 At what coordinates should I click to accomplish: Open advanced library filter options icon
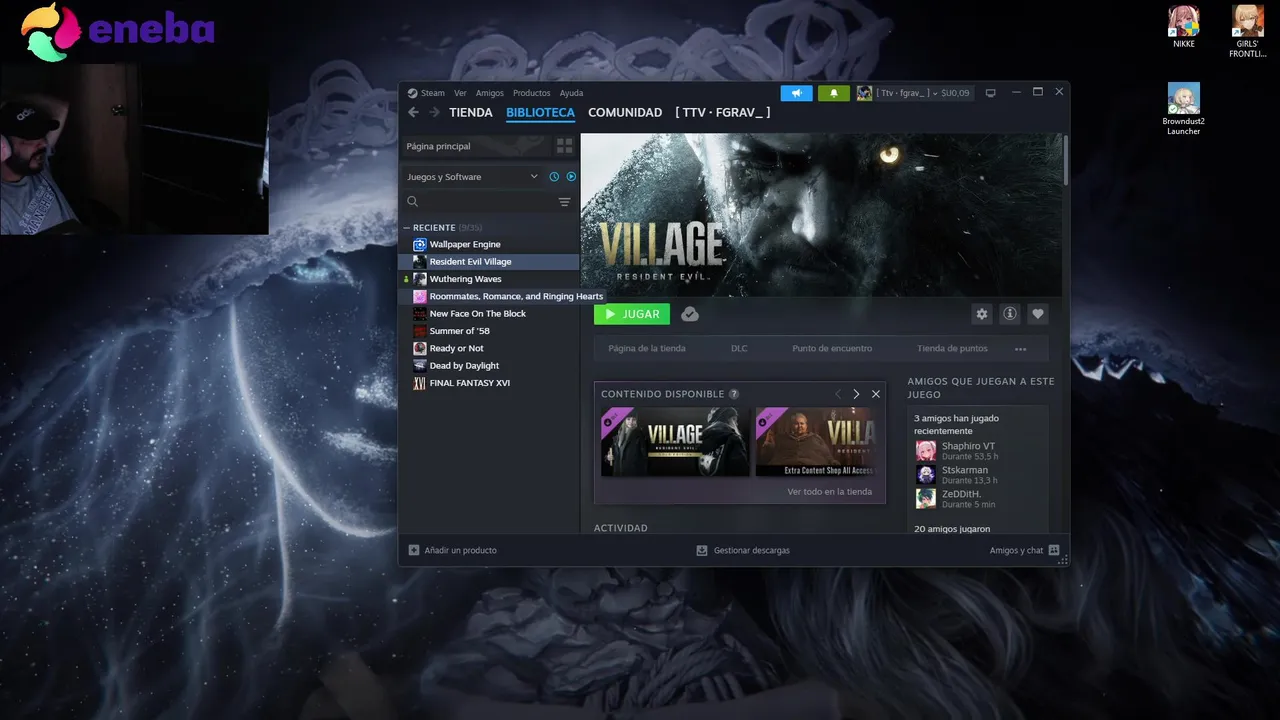(564, 202)
